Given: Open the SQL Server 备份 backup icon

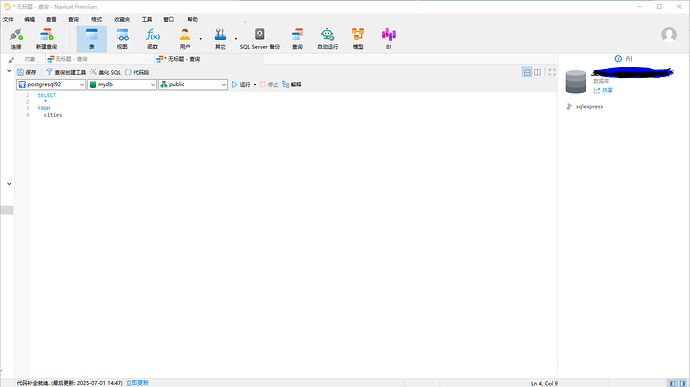Looking at the screenshot, I should click(260, 38).
